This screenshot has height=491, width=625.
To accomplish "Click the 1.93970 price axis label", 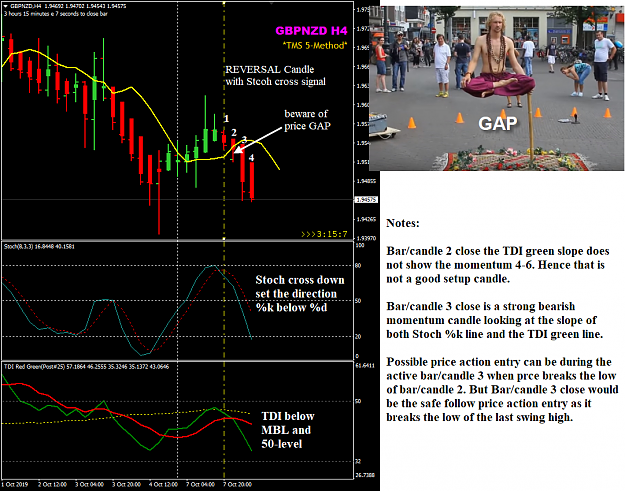I will tap(366, 238).
